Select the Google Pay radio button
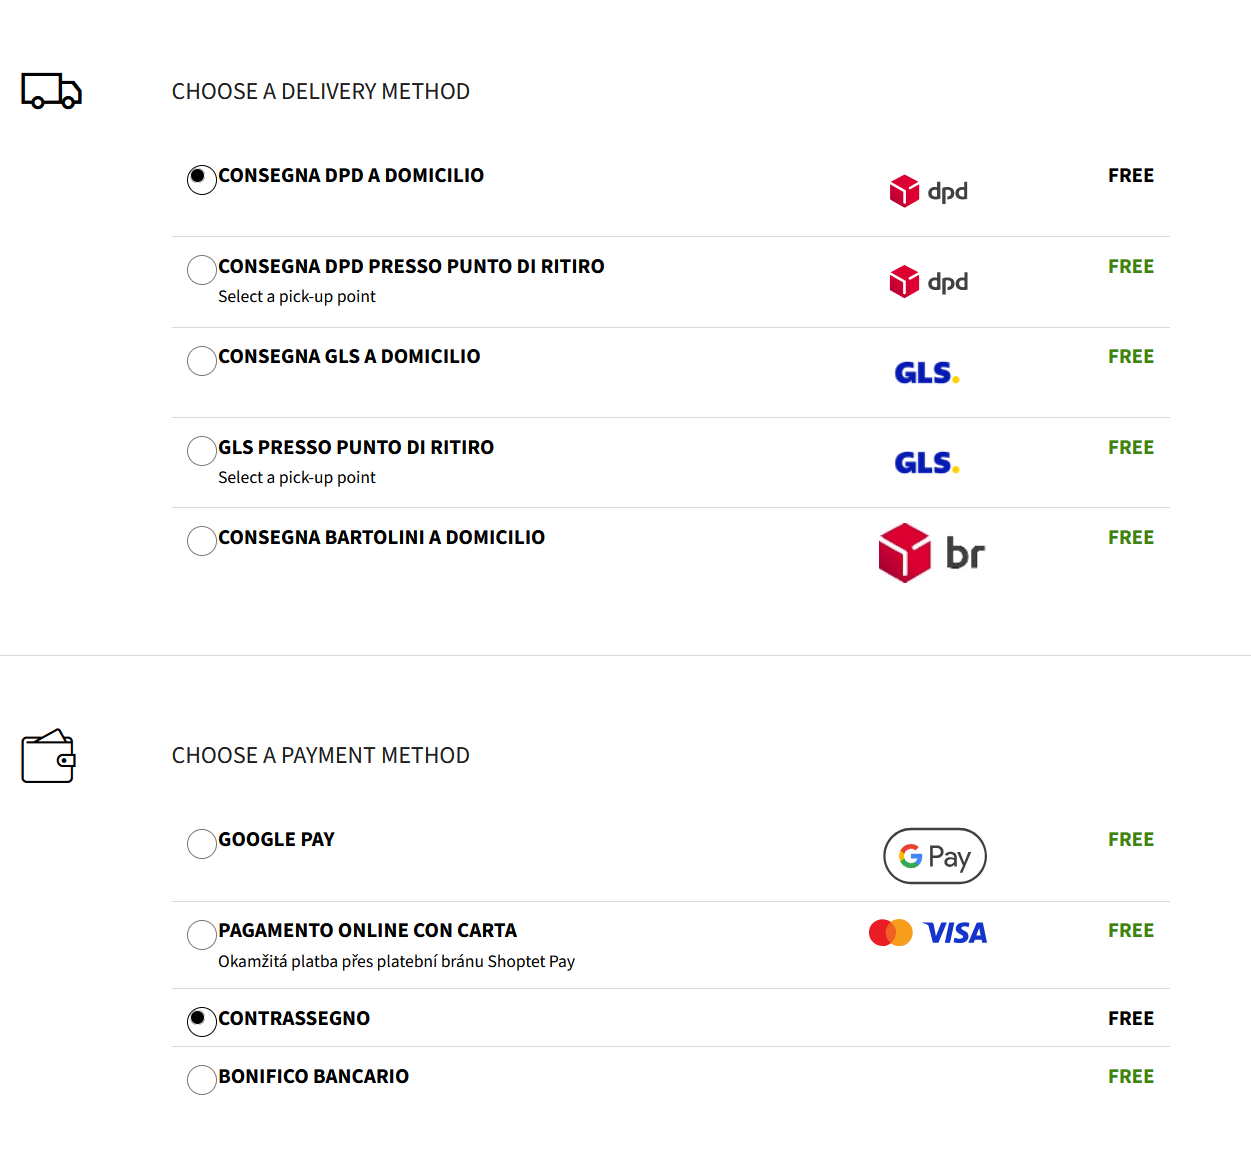Image resolution: width=1251 pixels, height=1175 pixels. [202, 844]
